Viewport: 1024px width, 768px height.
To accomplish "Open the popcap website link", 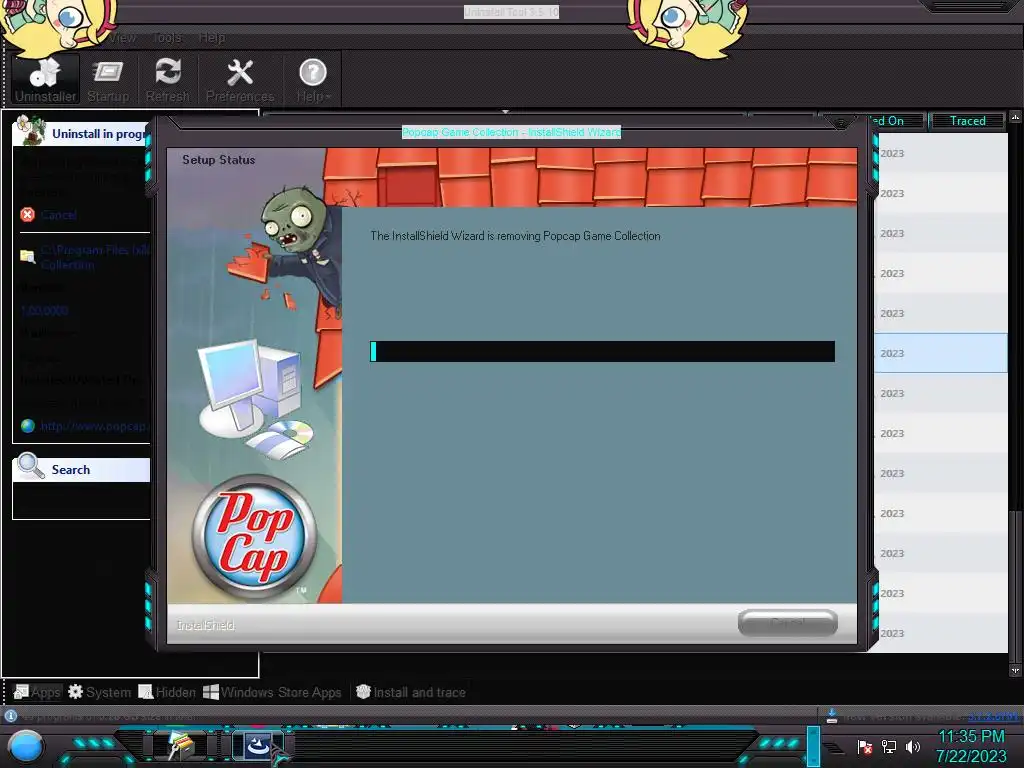I will coord(93,426).
